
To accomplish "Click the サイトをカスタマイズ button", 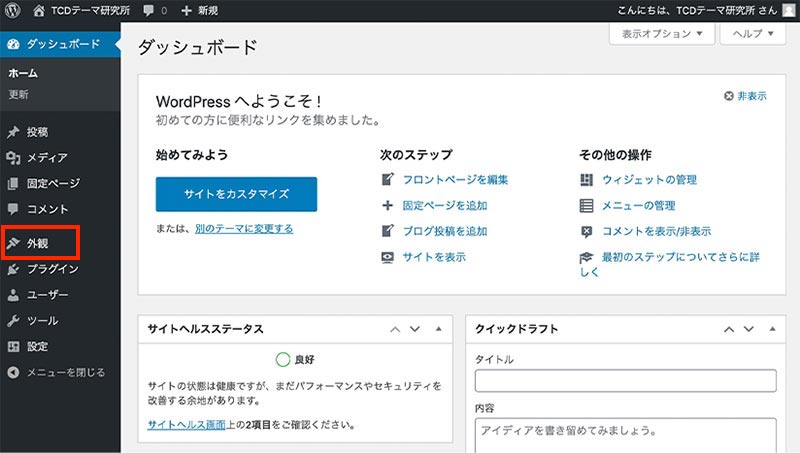I will (x=236, y=194).
